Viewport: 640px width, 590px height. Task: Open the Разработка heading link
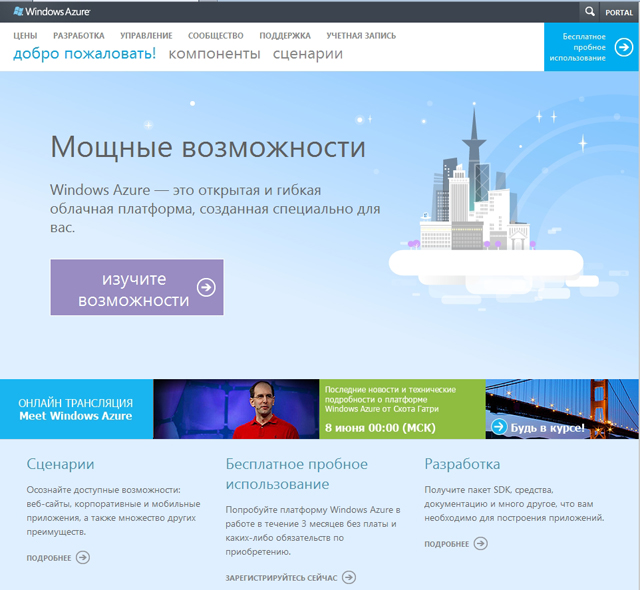point(462,464)
